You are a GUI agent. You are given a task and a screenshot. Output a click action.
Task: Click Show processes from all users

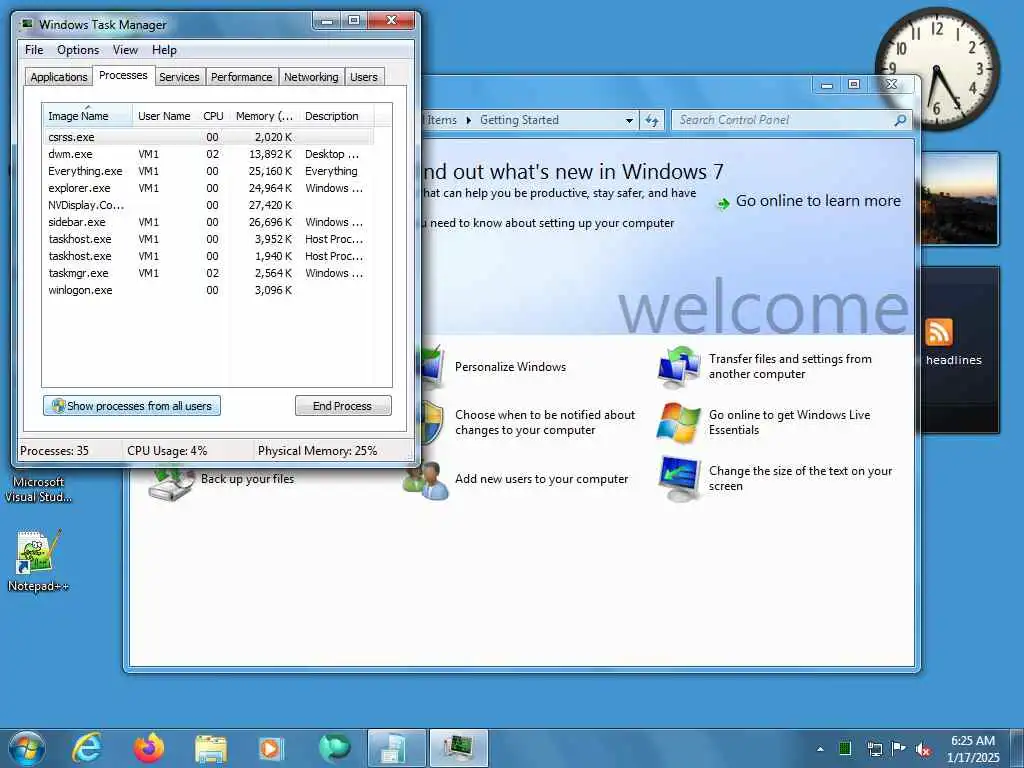click(132, 406)
